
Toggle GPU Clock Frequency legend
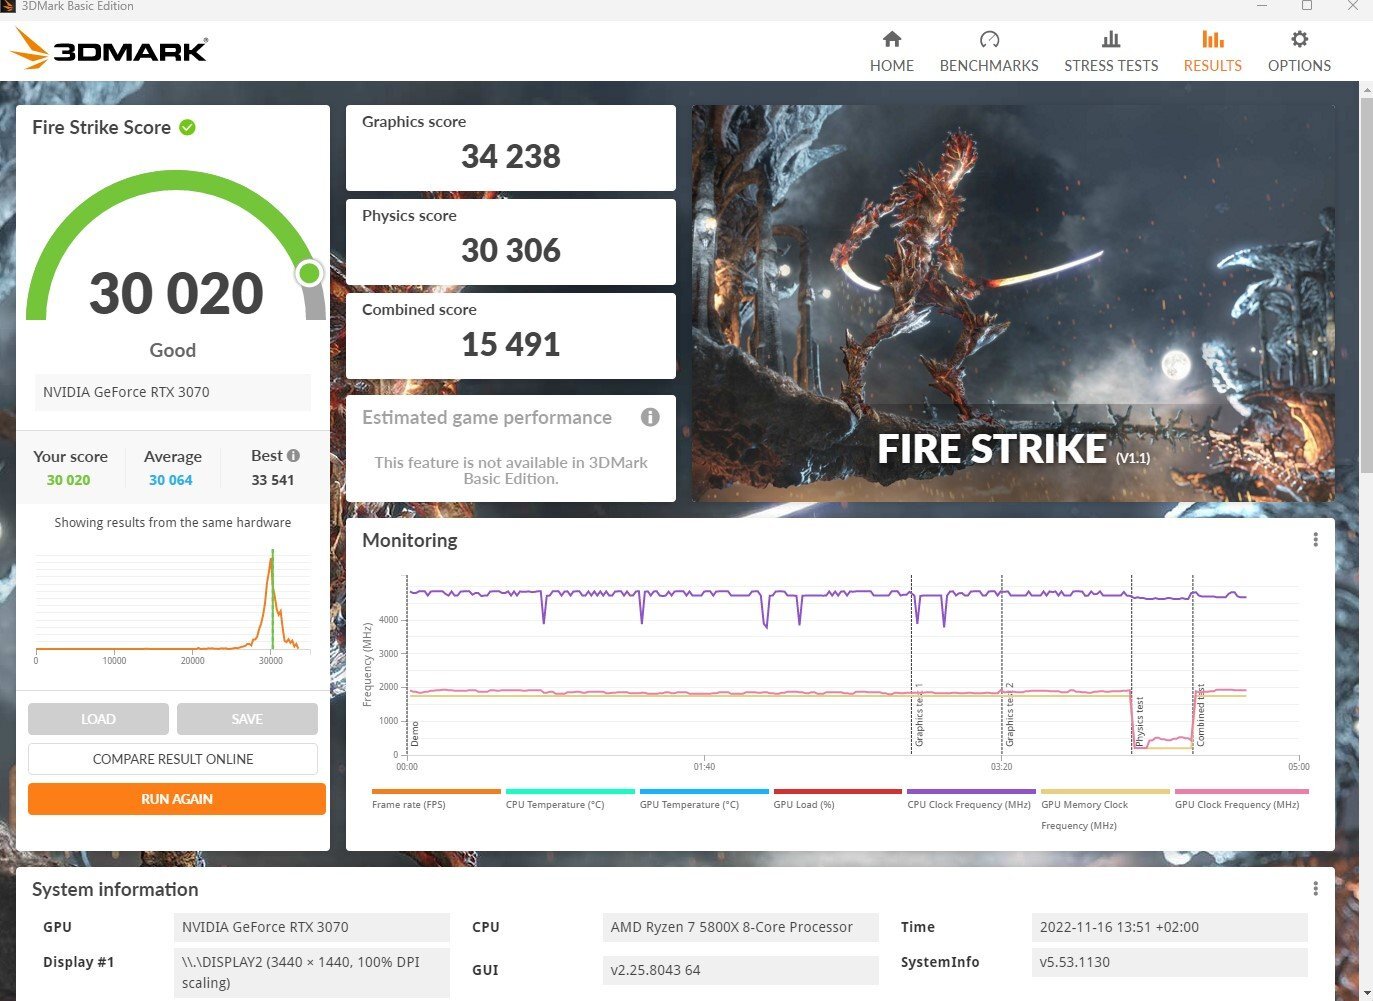click(x=1239, y=799)
